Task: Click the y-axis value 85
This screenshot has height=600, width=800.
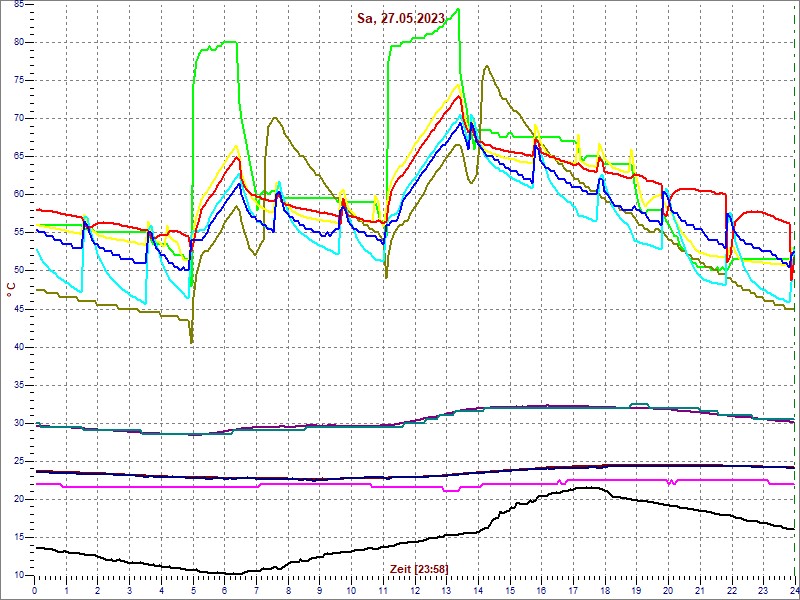Action: [19, 5]
